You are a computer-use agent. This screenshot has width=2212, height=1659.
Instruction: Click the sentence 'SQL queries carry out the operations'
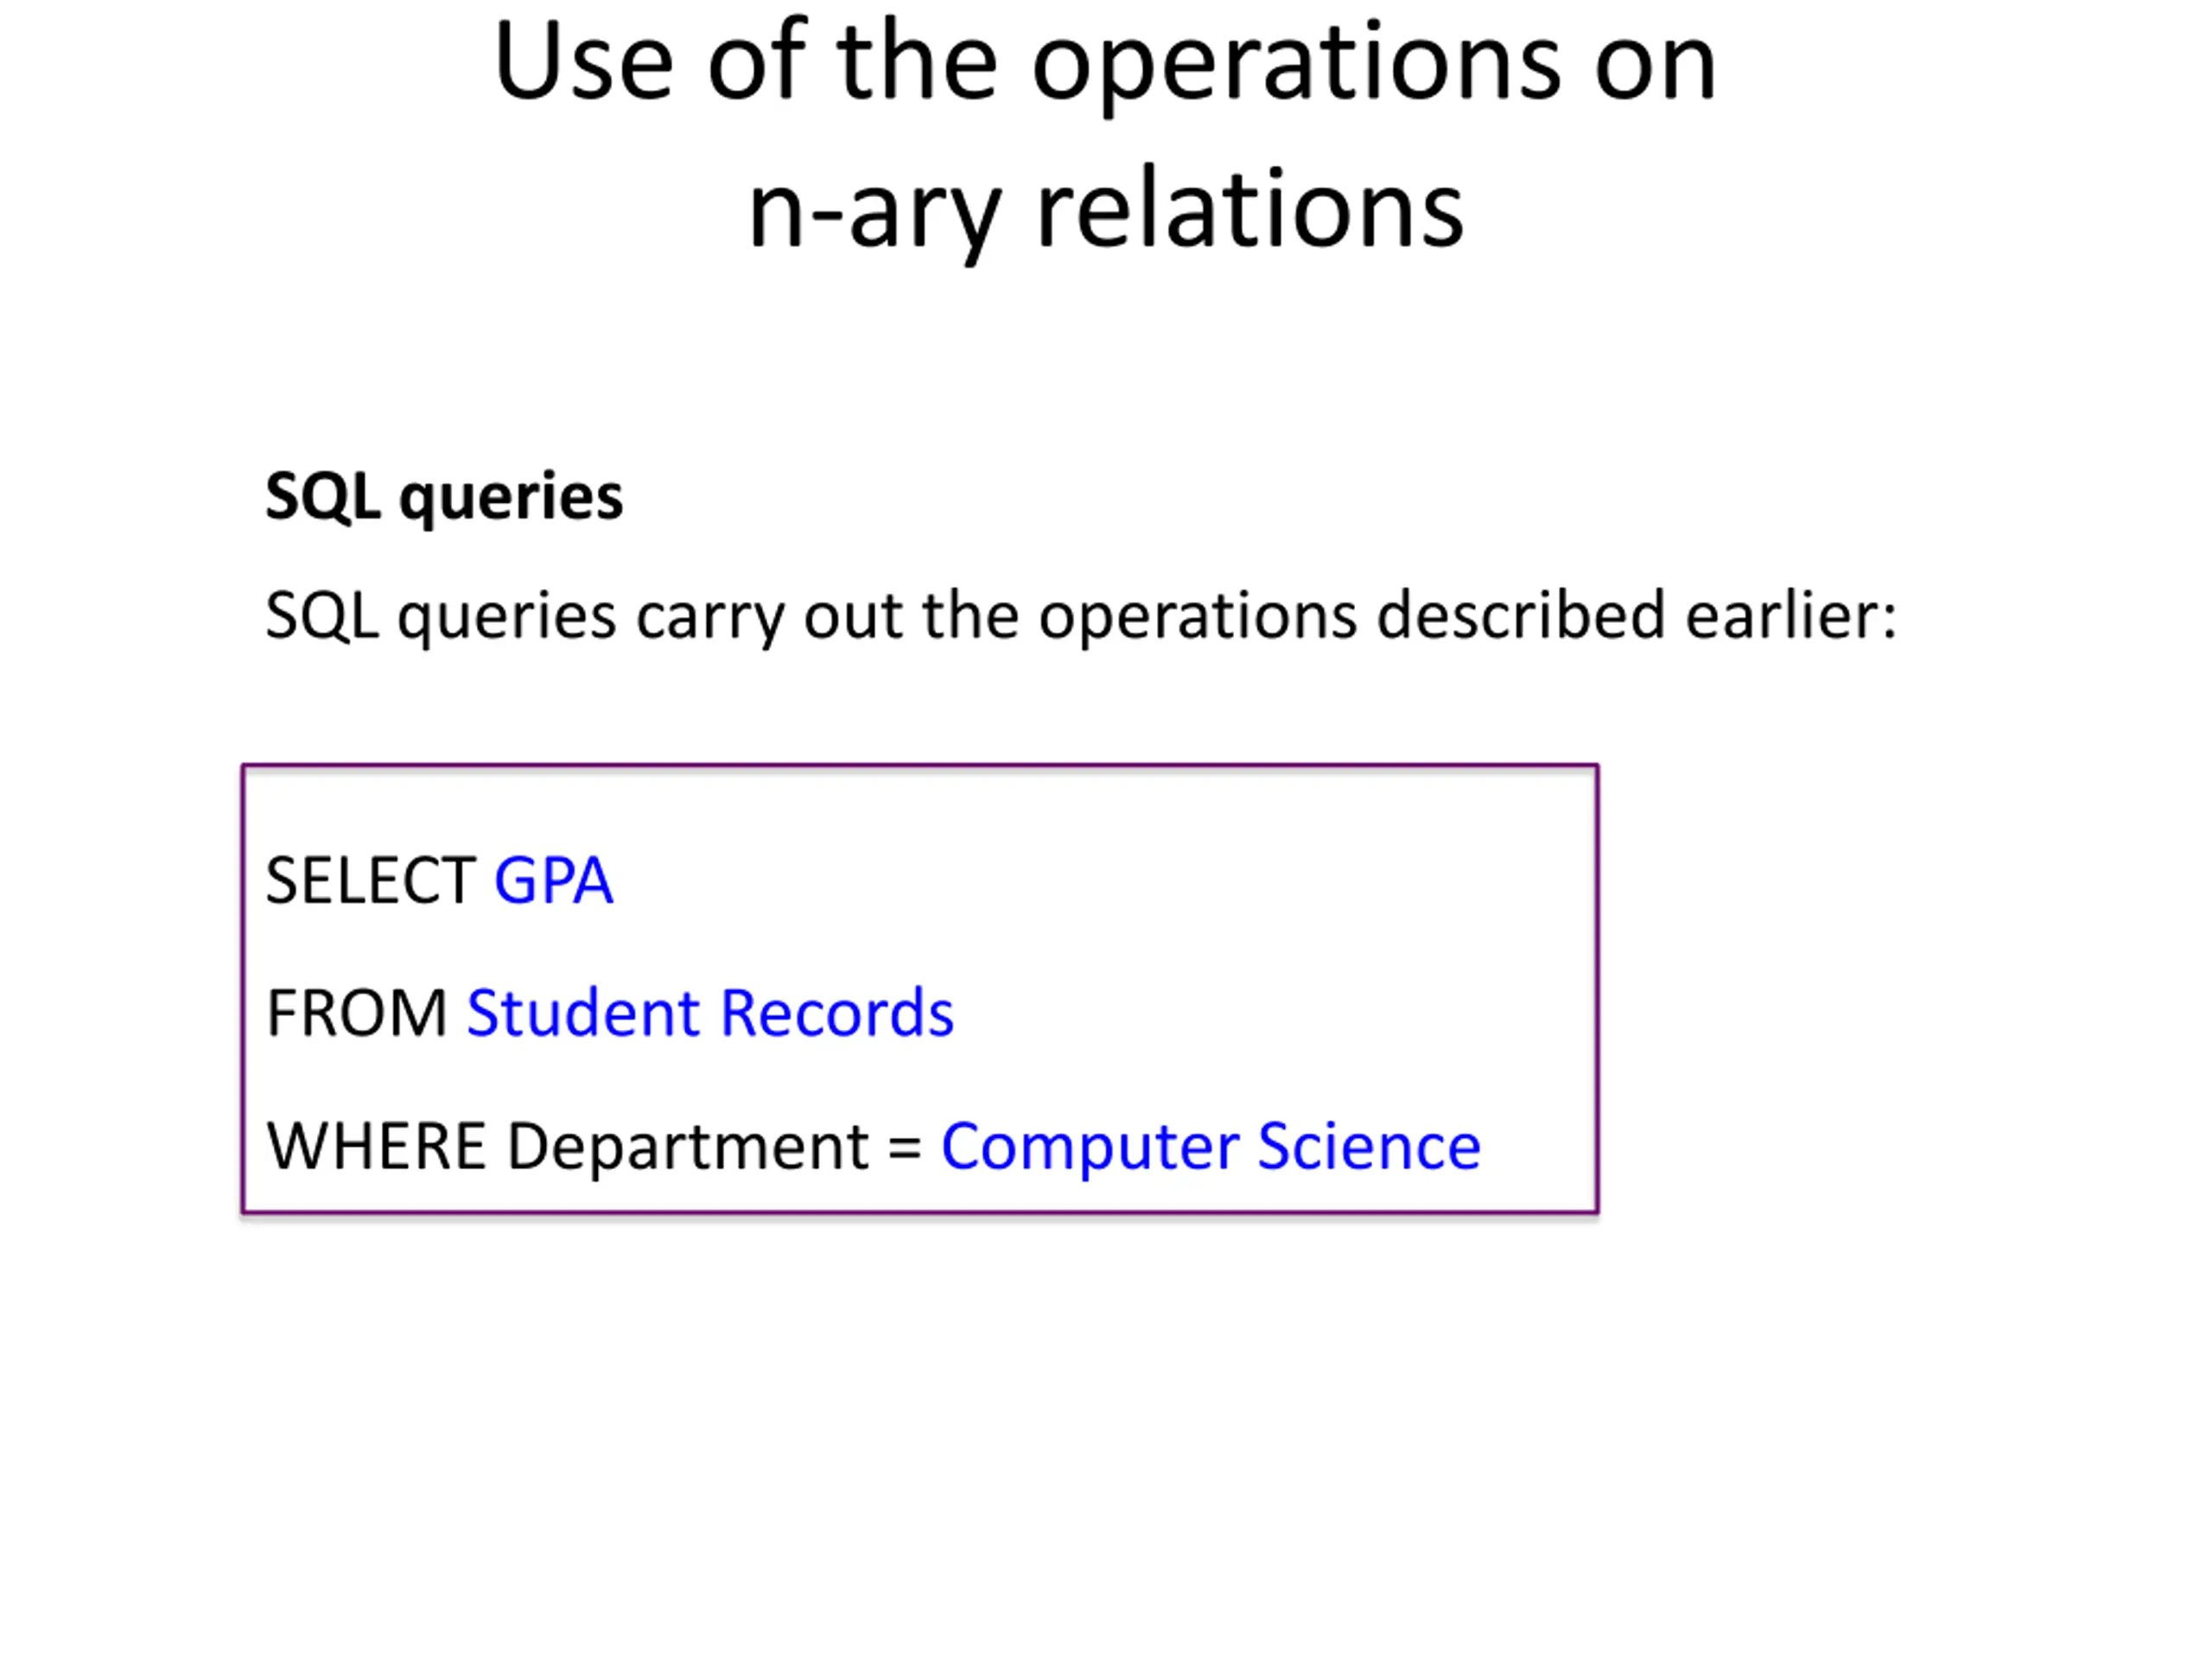(x=811, y=617)
